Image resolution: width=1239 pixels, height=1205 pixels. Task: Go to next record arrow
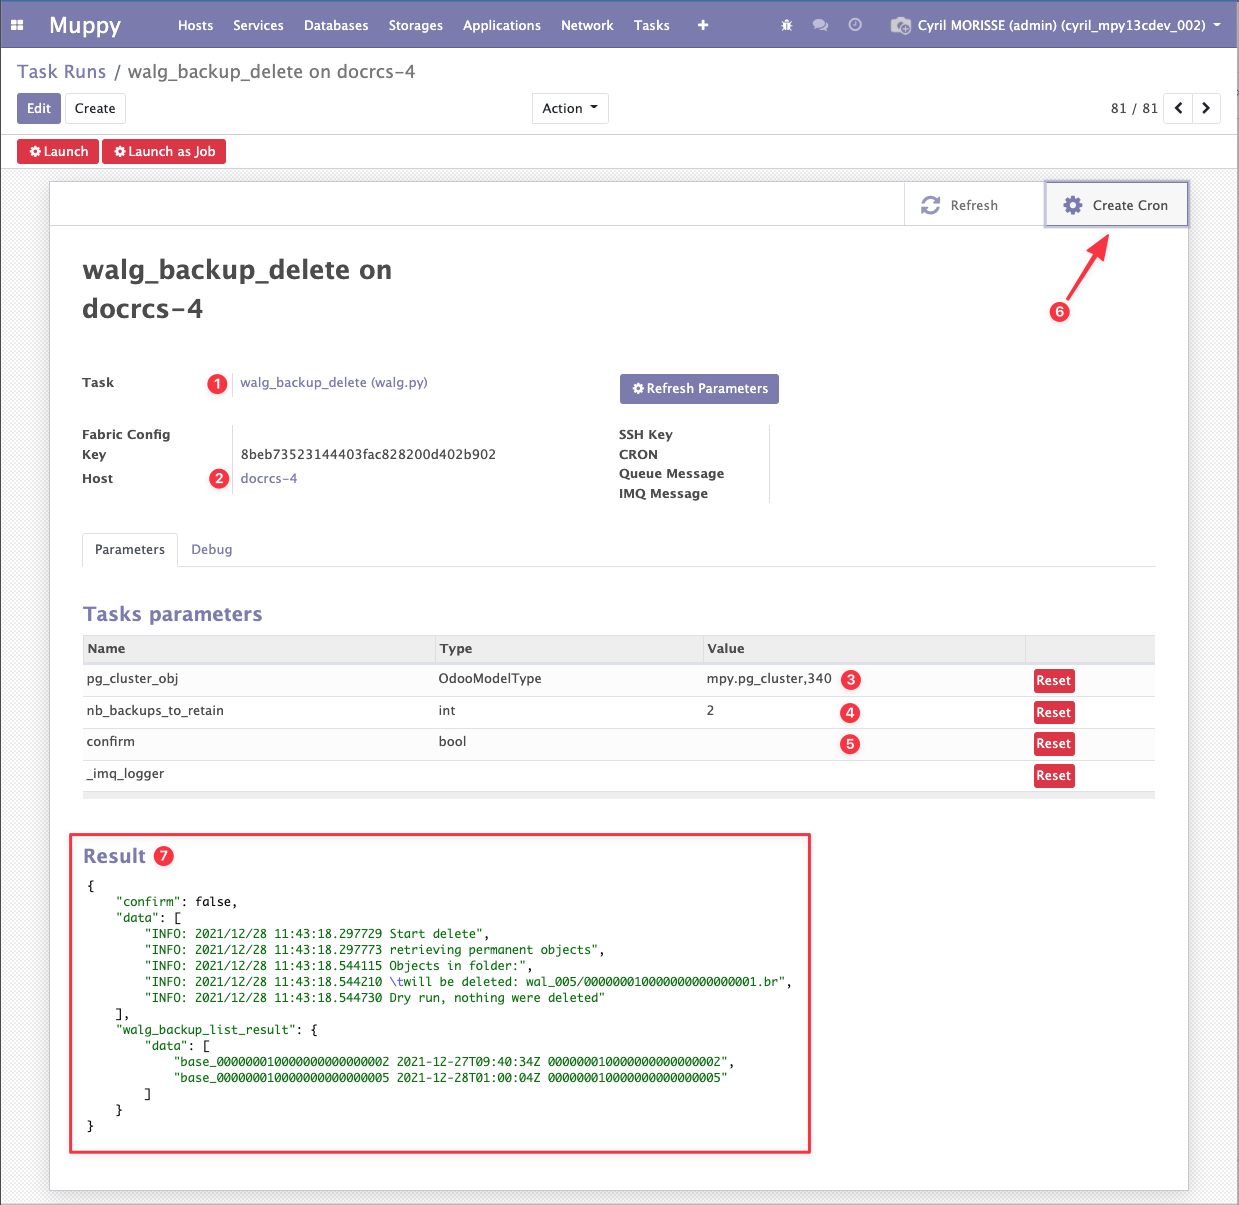[1206, 108]
